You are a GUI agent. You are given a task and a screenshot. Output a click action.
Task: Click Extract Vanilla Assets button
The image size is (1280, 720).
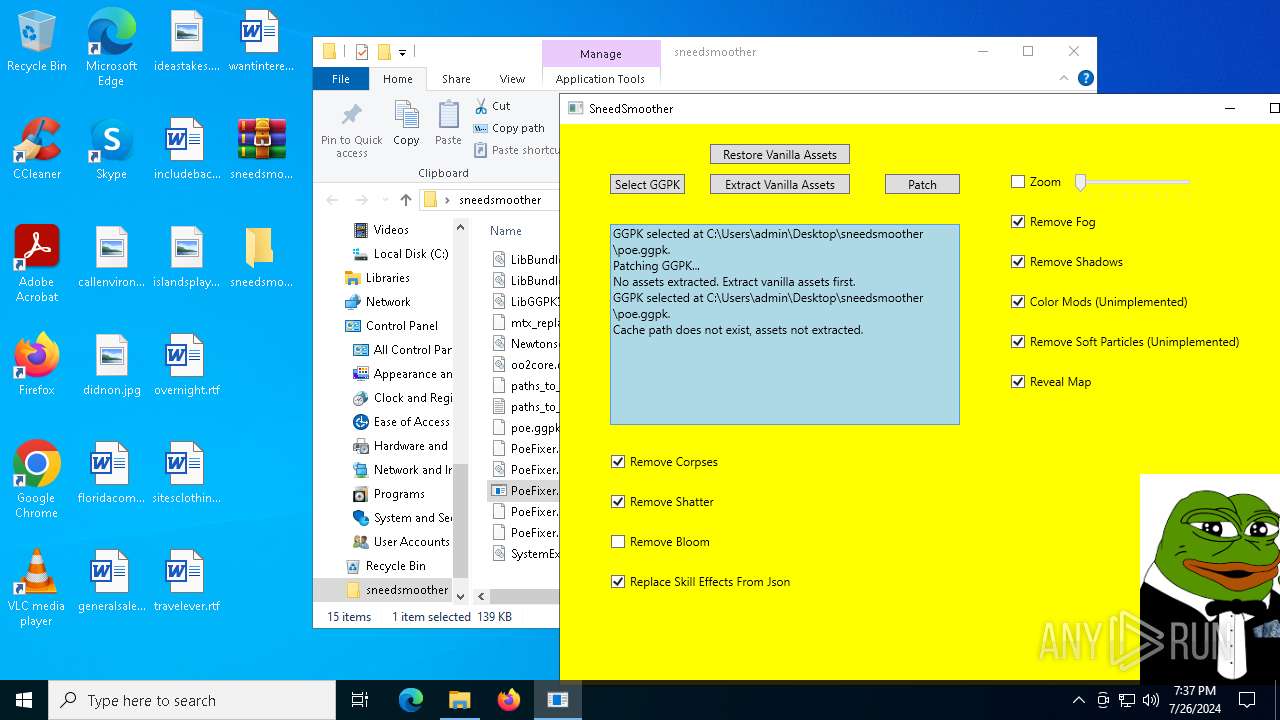point(780,184)
